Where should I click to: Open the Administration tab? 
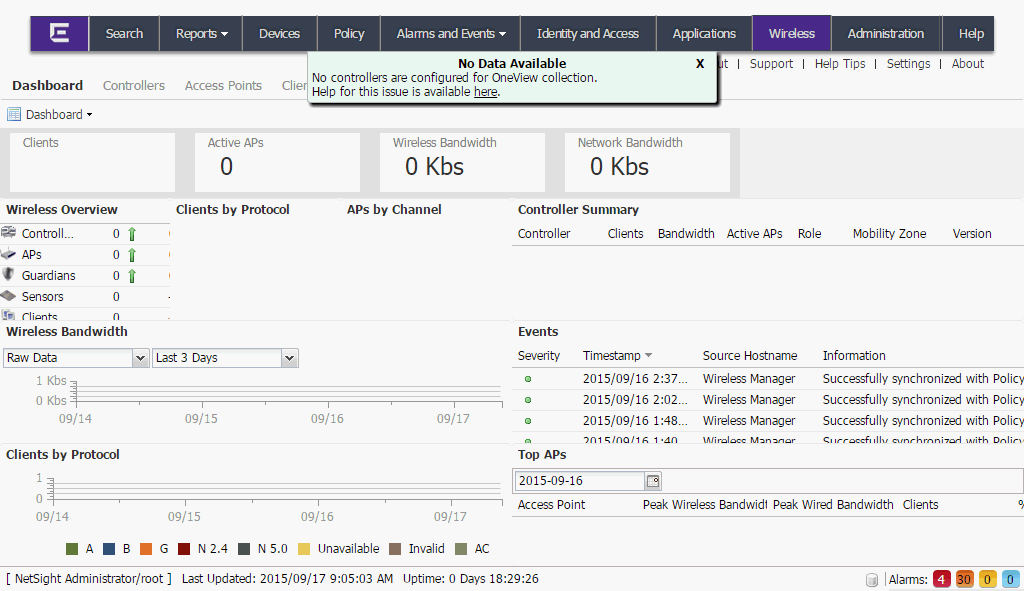click(886, 33)
